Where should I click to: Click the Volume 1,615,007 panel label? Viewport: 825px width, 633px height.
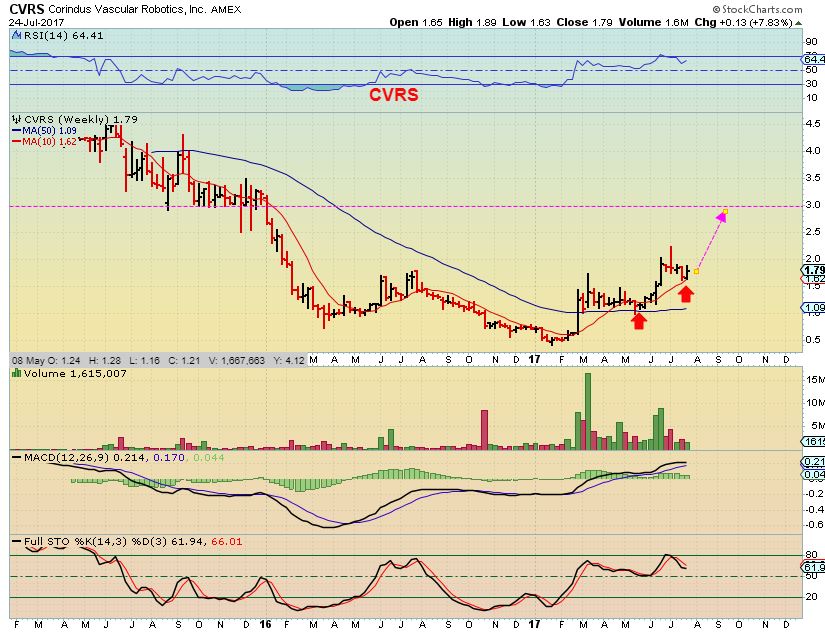pyautogui.click(x=74, y=374)
